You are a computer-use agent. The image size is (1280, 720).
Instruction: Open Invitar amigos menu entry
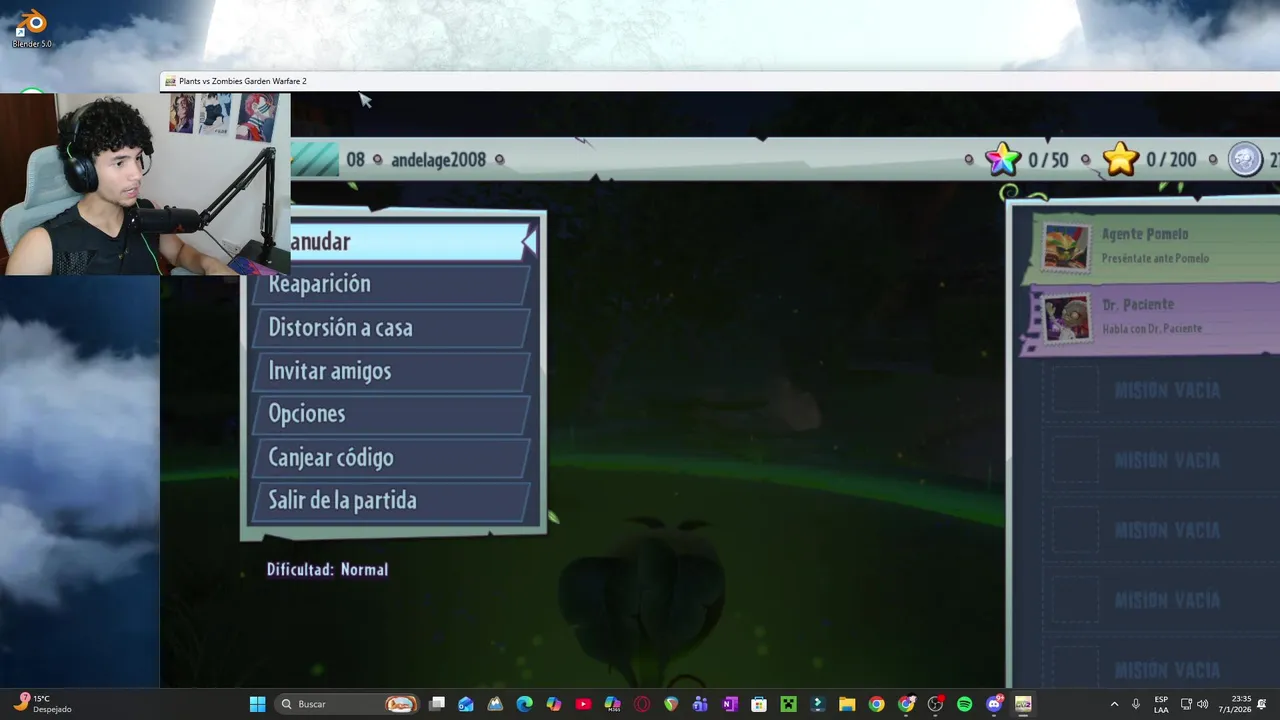[x=391, y=371]
